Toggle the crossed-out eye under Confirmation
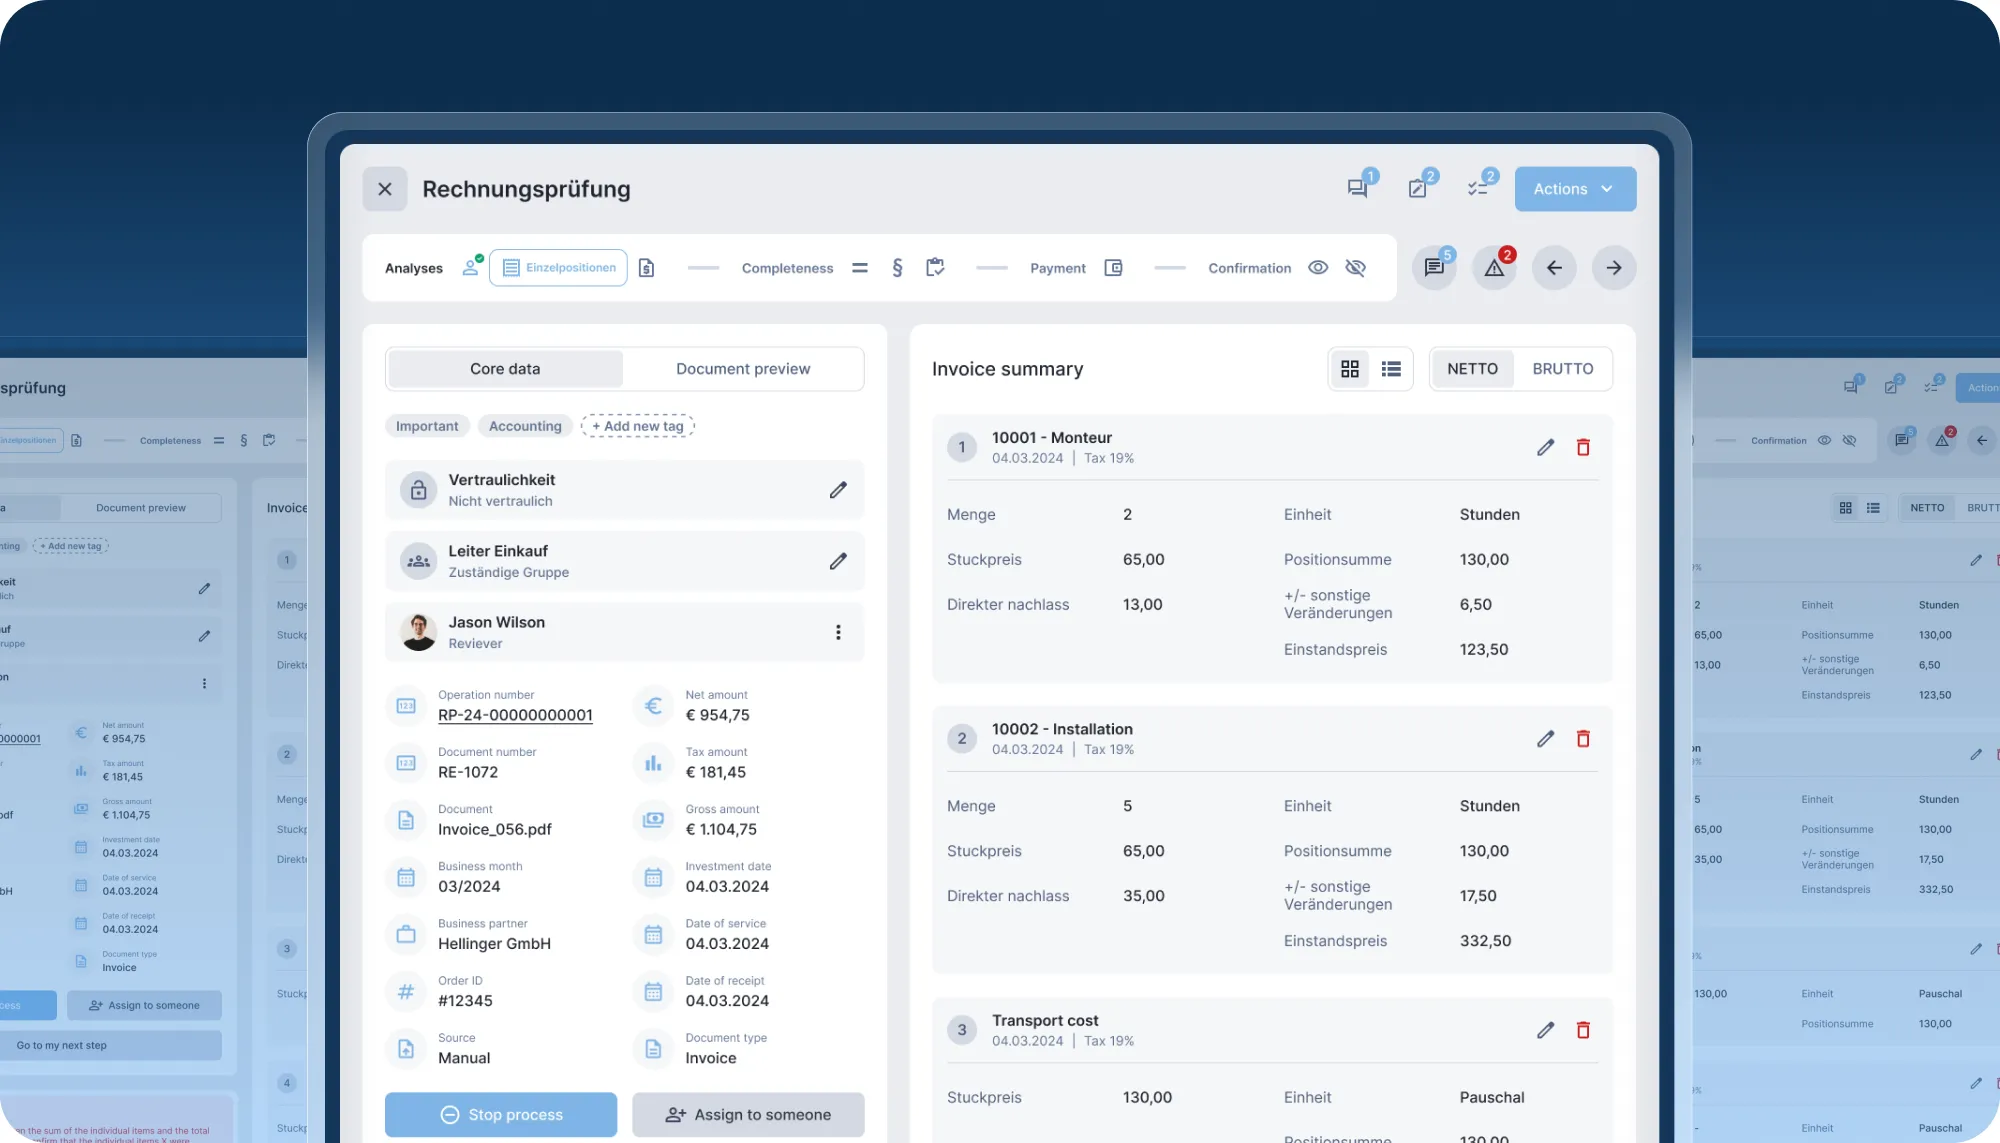This screenshot has height=1143, width=2000. tap(1355, 268)
